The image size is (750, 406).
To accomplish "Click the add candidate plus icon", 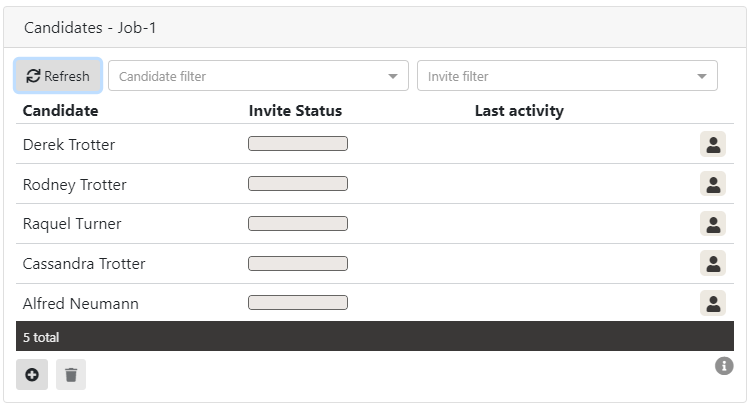I will (x=32, y=375).
